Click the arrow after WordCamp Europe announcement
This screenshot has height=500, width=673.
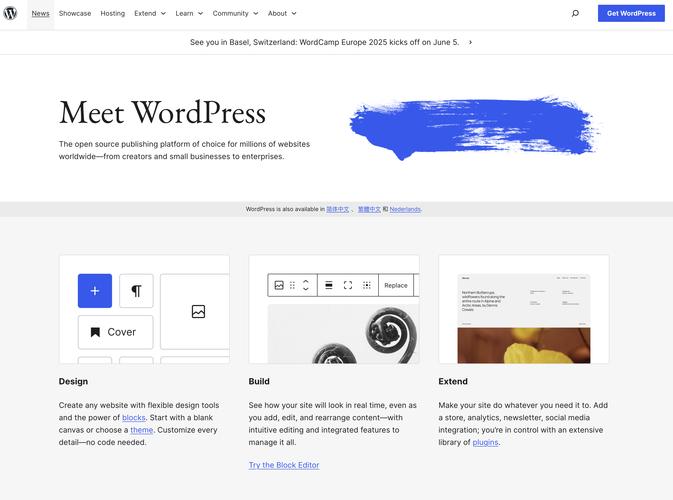470,42
